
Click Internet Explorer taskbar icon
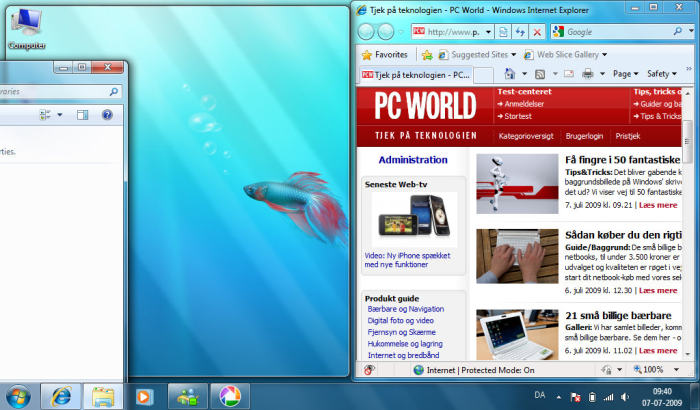click(61, 396)
